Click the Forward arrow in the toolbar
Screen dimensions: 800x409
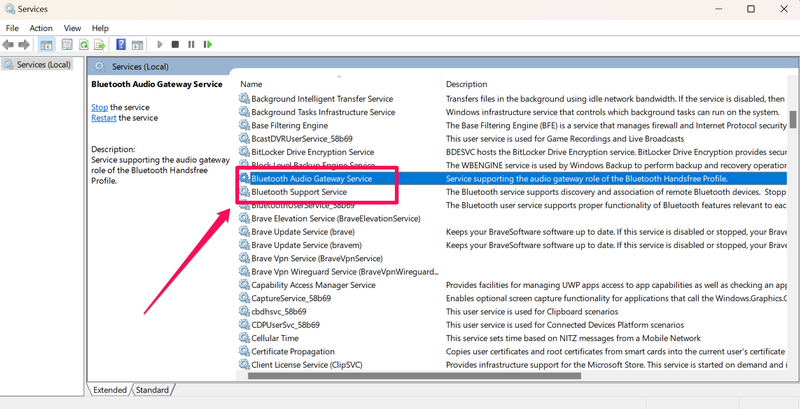tap(24, 44)
